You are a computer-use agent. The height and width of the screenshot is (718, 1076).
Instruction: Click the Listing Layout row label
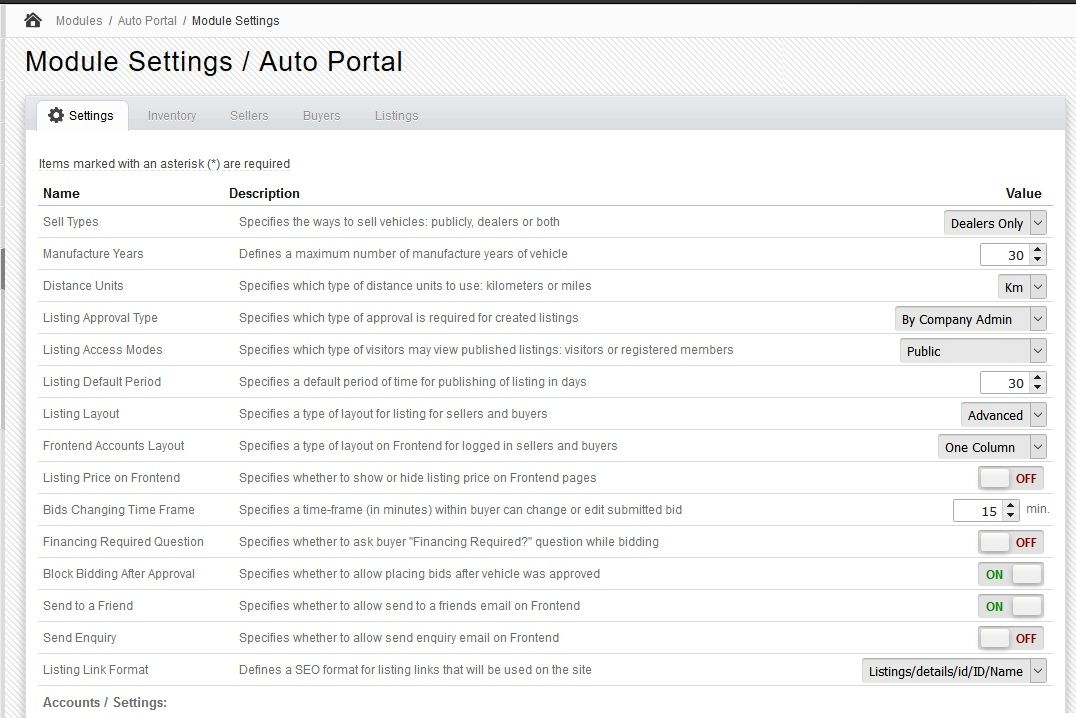coord(81,414)
